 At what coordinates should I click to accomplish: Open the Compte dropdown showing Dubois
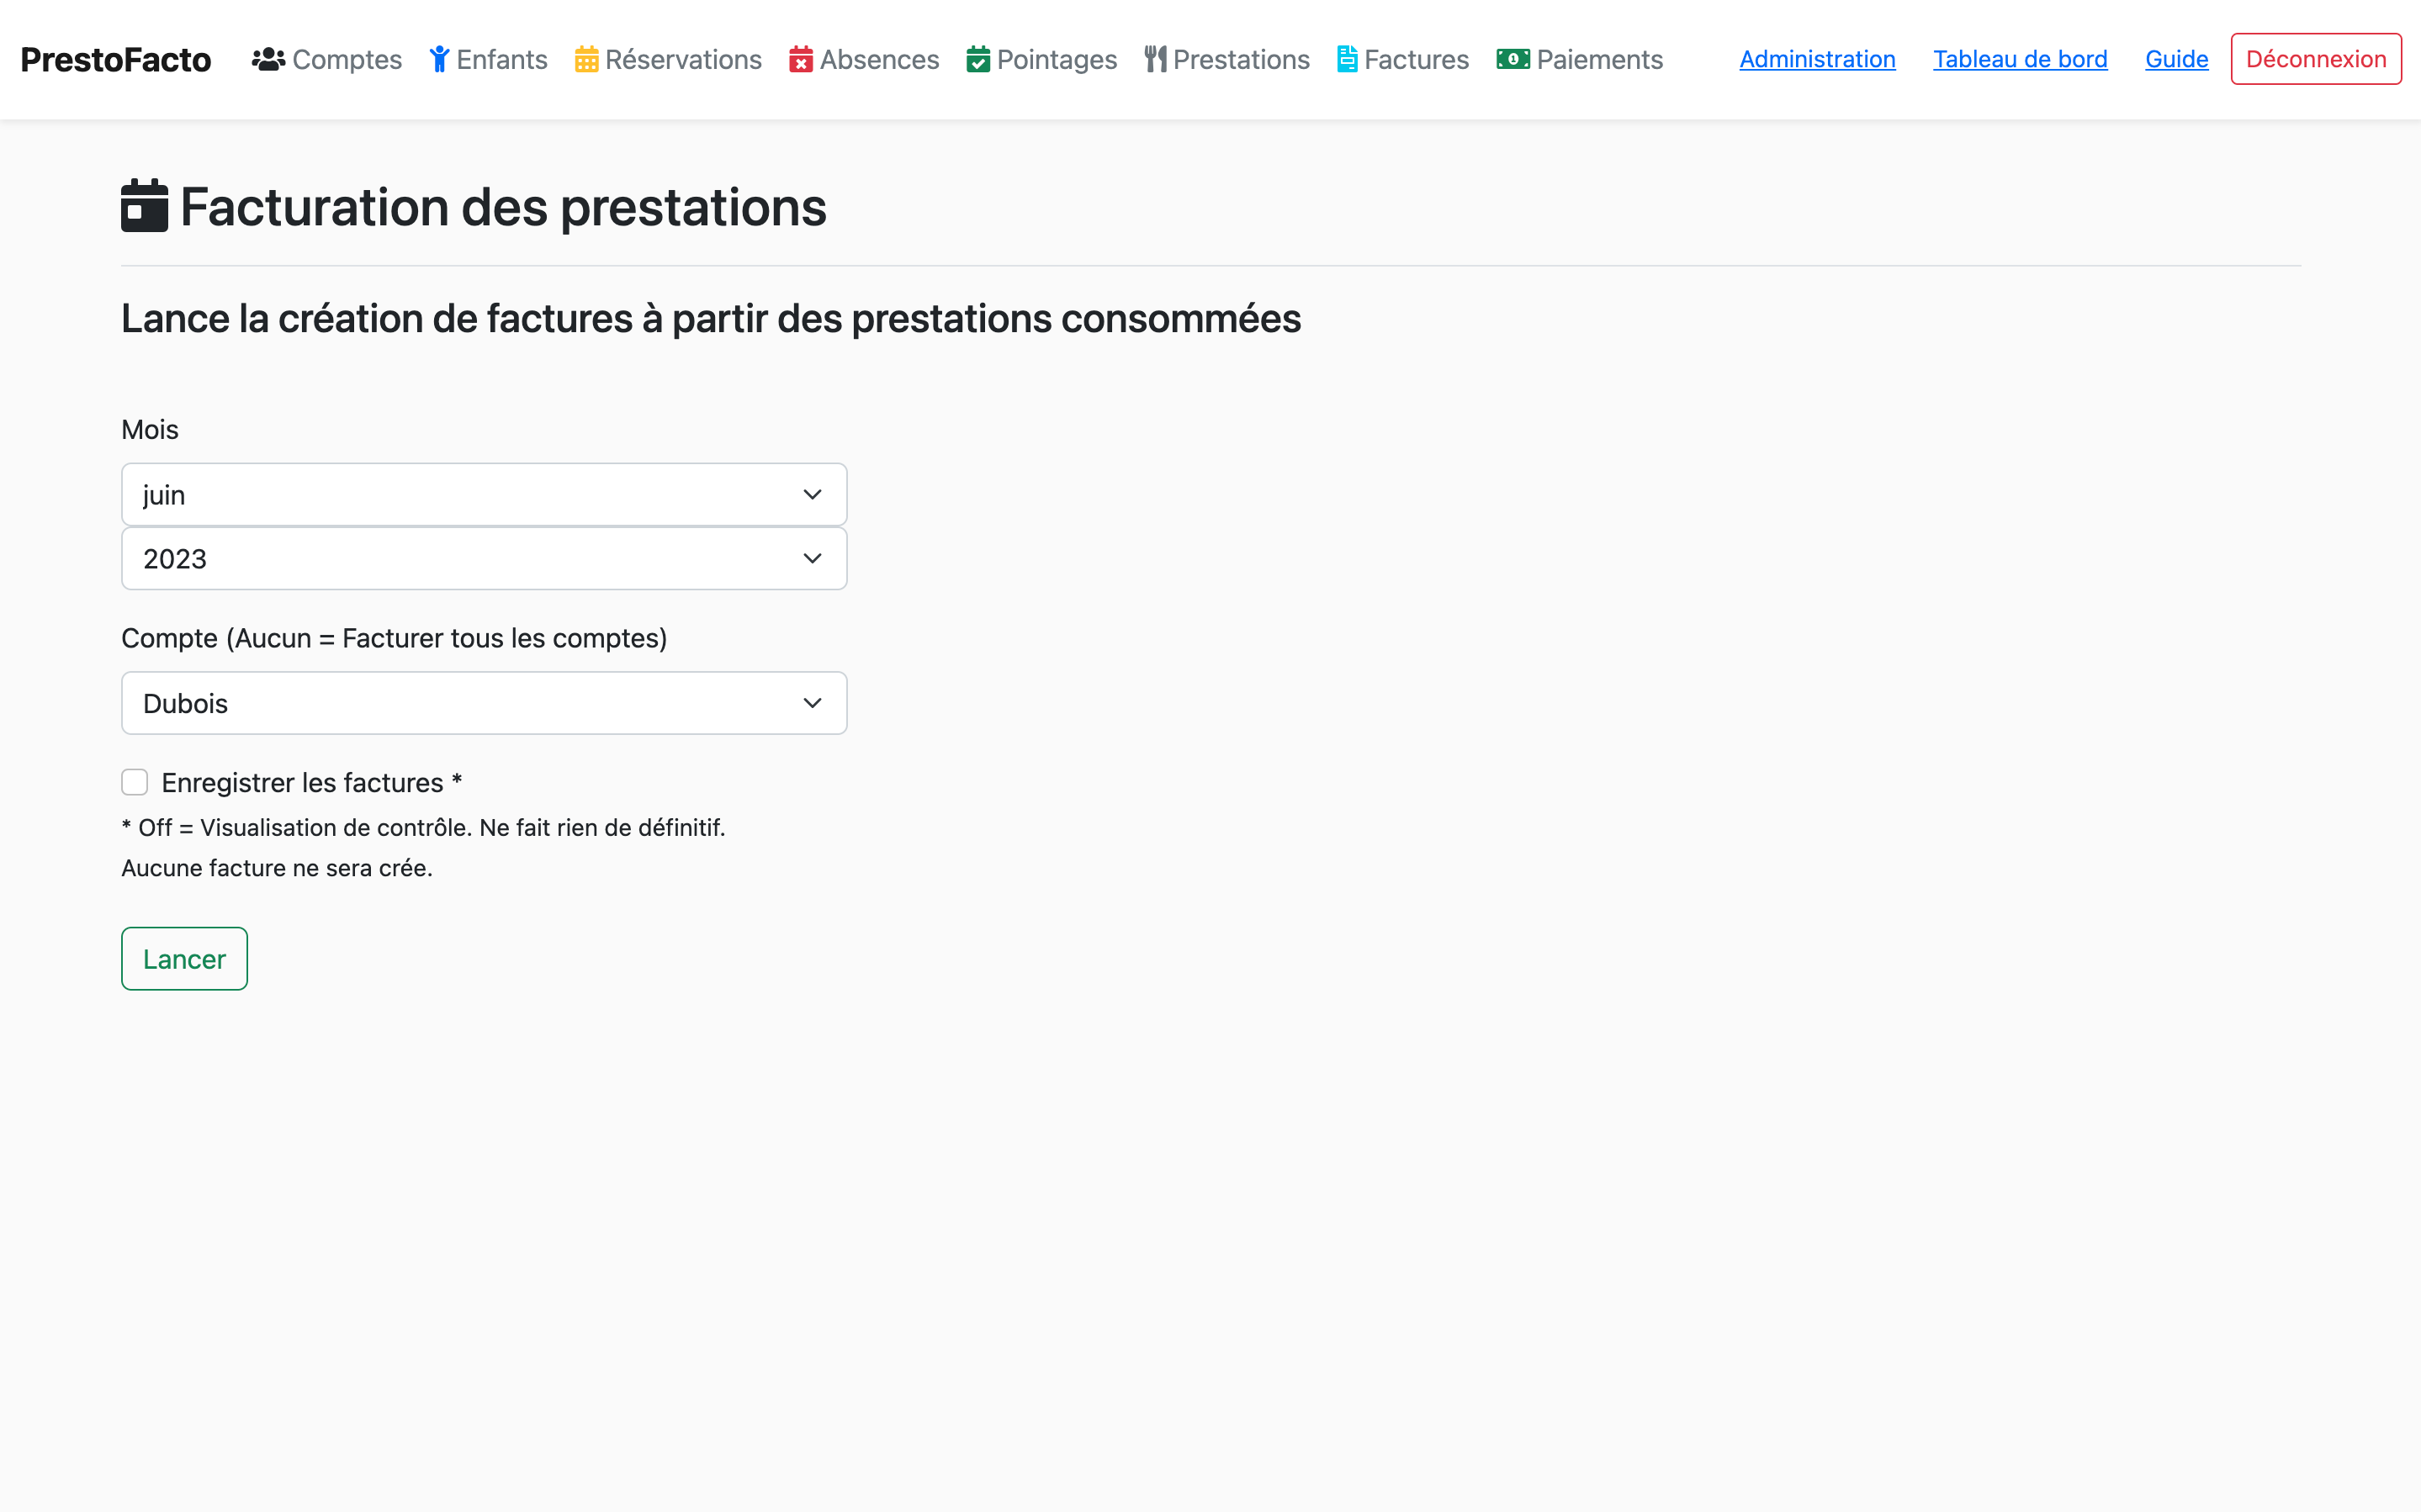pos(484,703)
